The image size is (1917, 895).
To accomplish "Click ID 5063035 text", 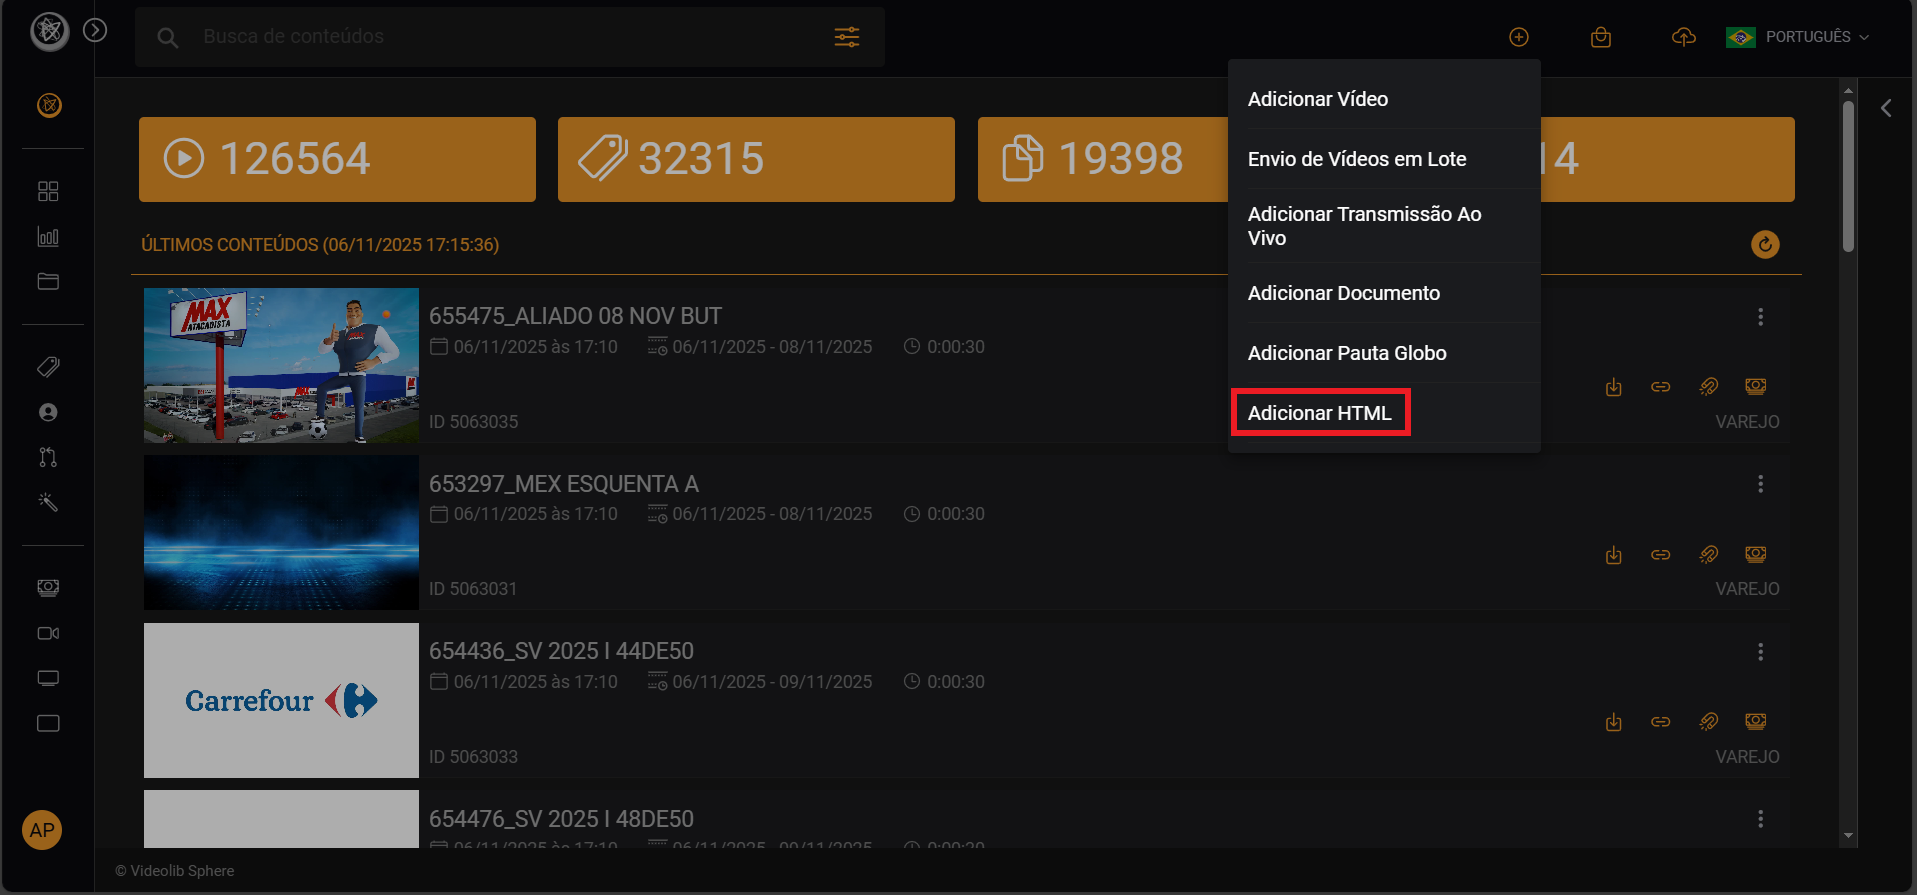I will point(473,422).
